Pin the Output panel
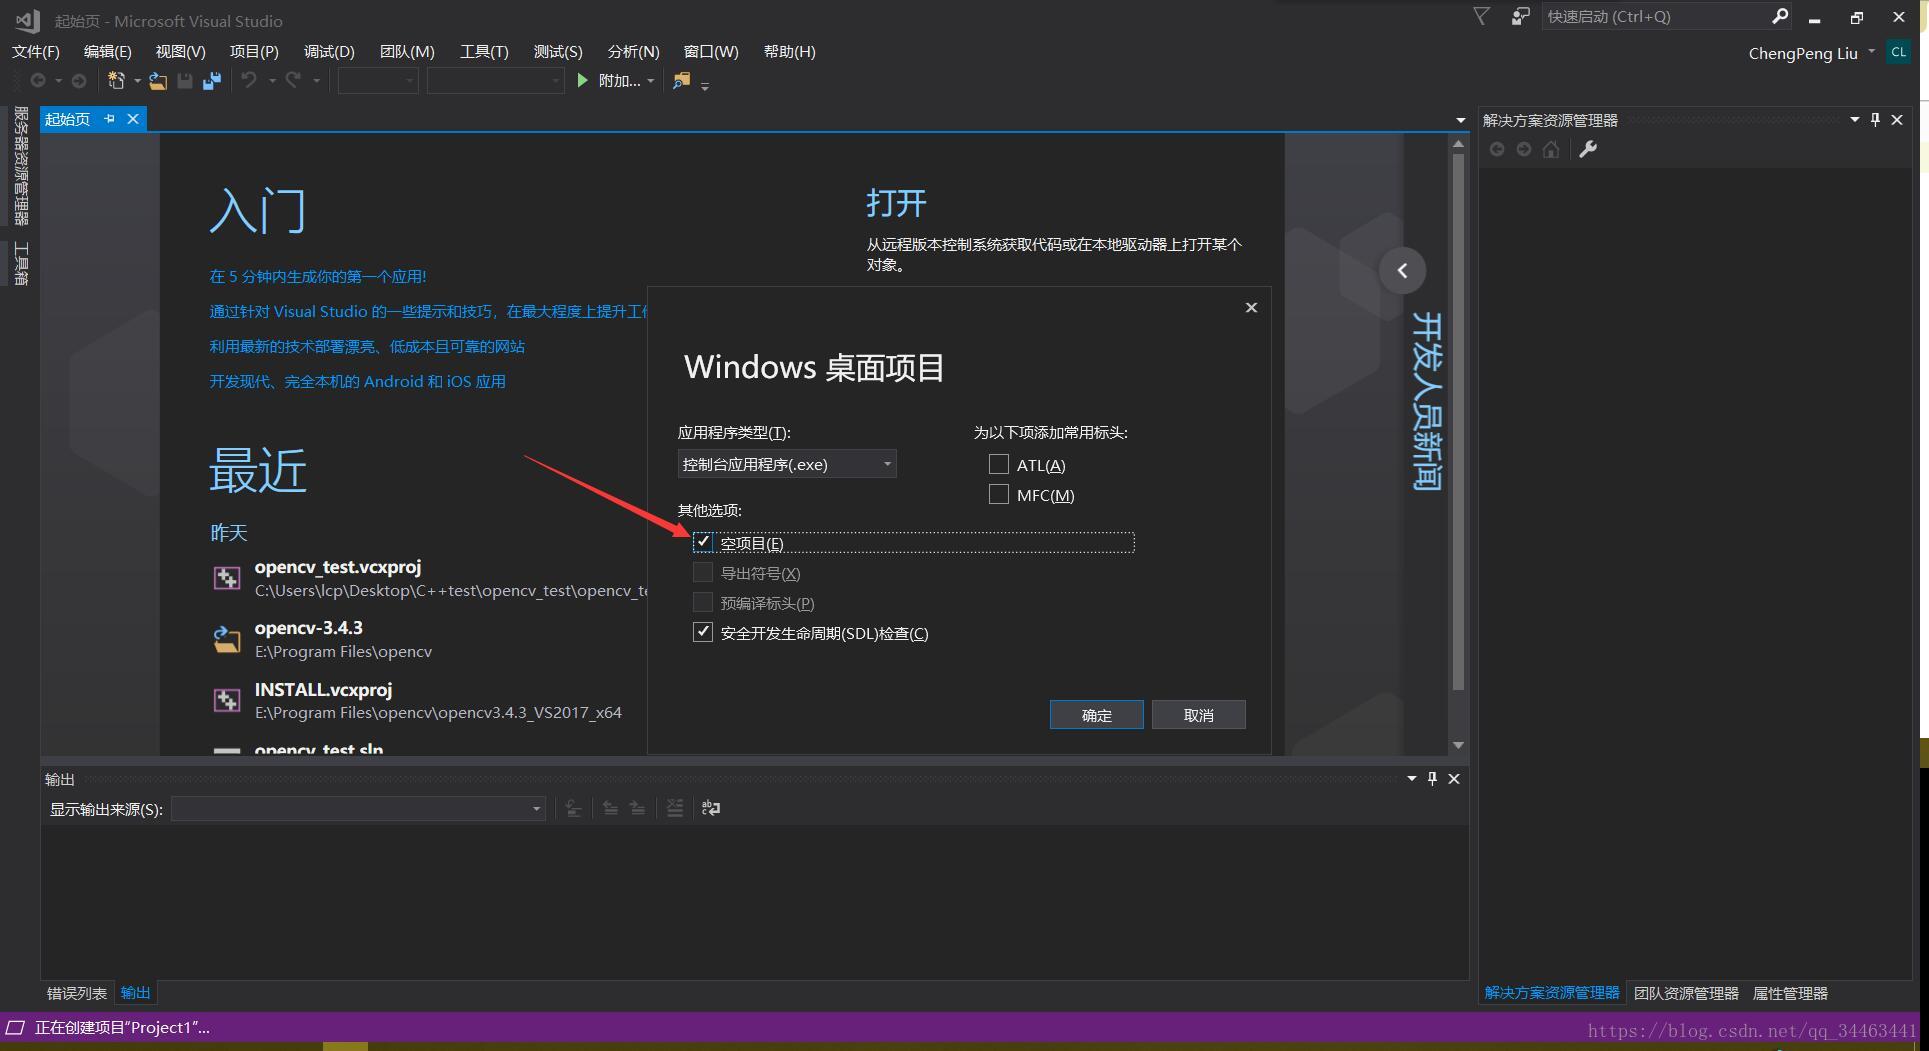 (x=1432, y=778)
